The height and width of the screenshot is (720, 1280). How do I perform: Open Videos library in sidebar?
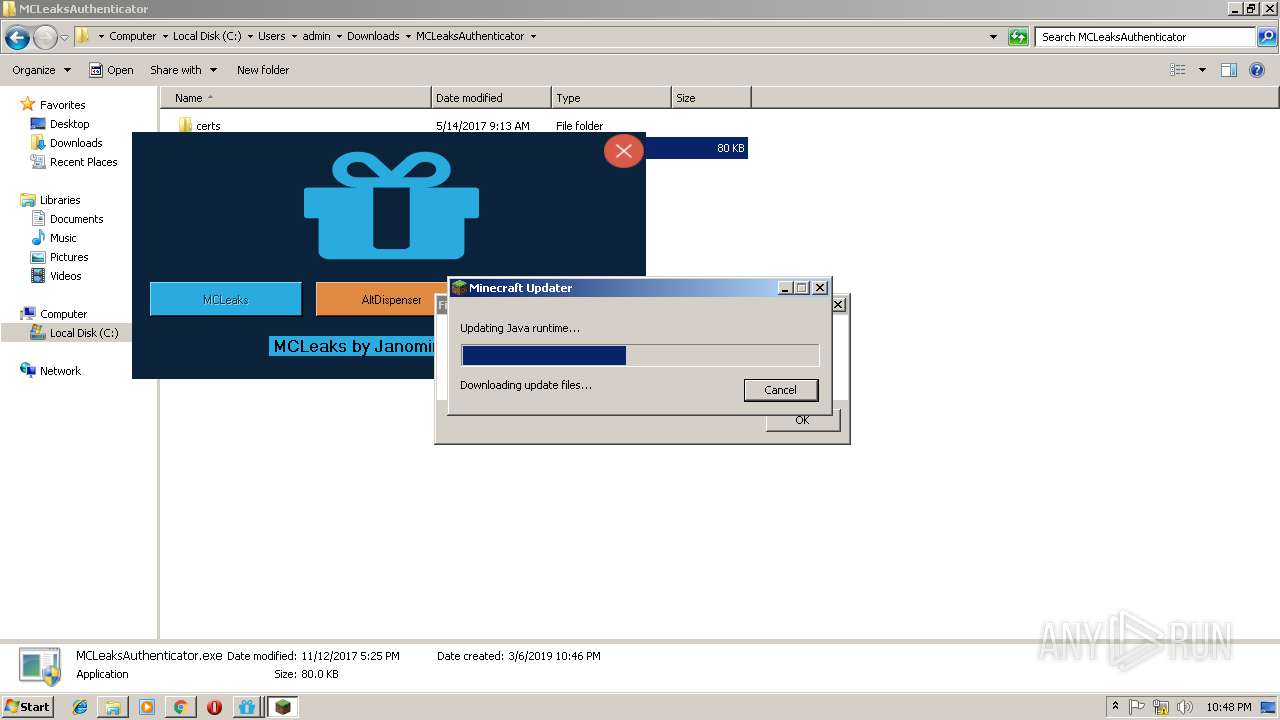click(65, 276)
